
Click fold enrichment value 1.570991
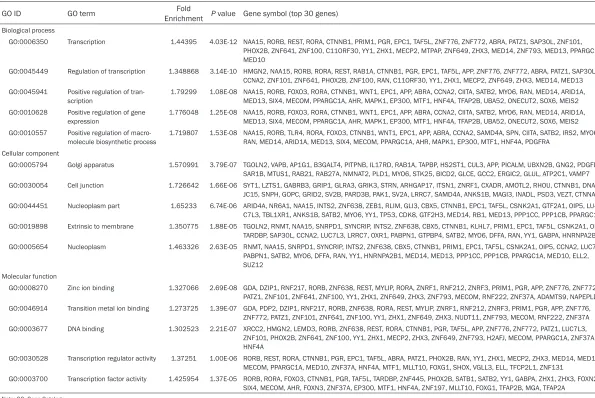pyautogui.click(x=184, y=165)
